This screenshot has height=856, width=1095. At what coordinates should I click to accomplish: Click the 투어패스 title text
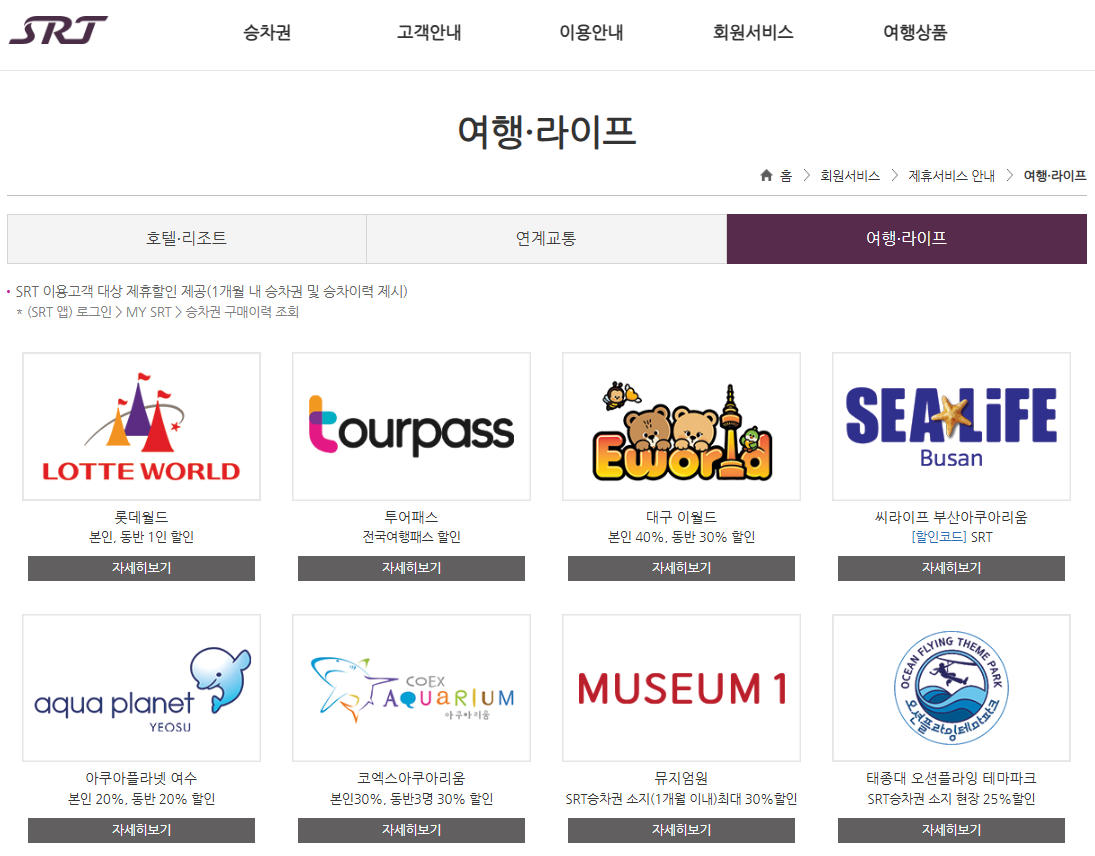coord(411,517)
